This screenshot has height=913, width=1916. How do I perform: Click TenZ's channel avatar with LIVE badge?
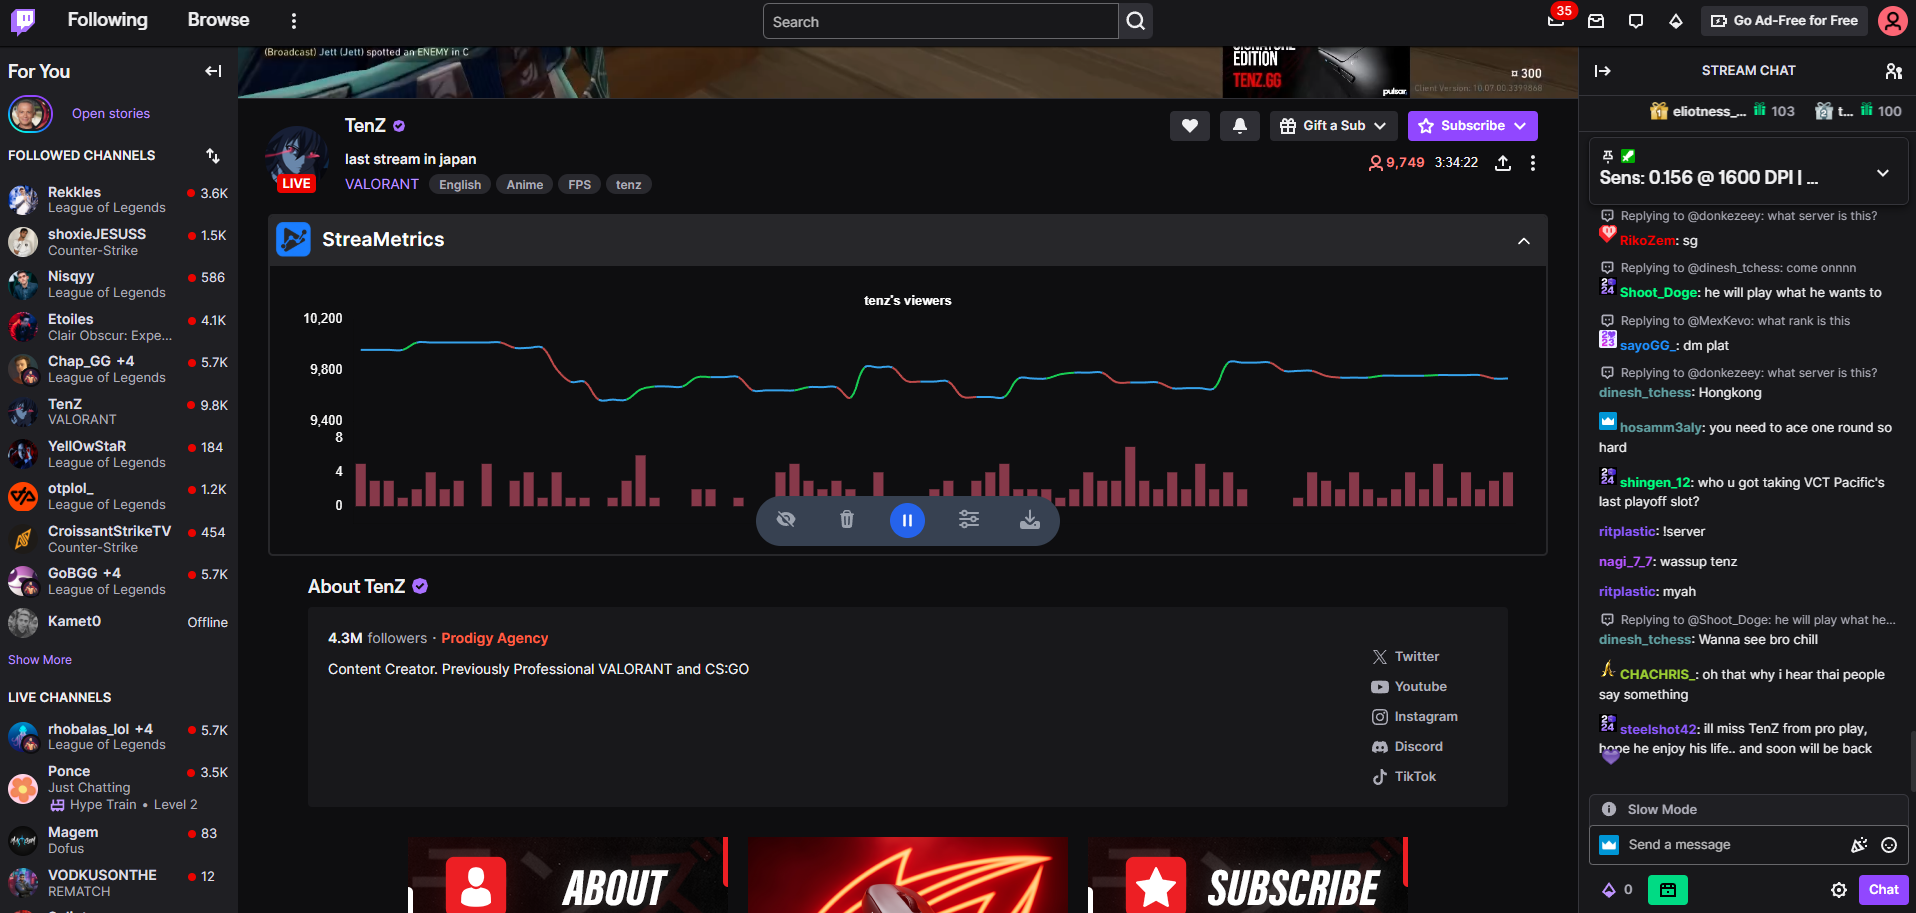pos(297,158)
